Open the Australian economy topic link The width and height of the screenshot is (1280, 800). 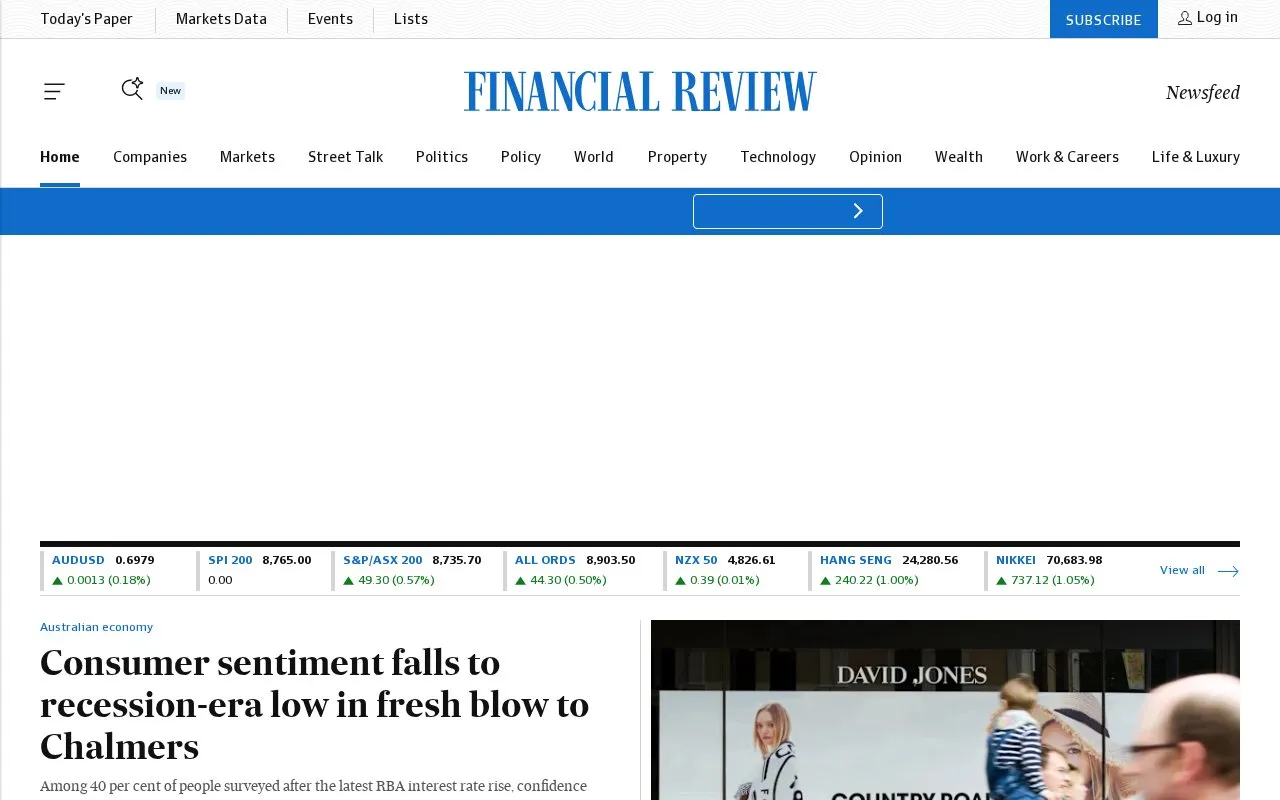coord(97,628)
